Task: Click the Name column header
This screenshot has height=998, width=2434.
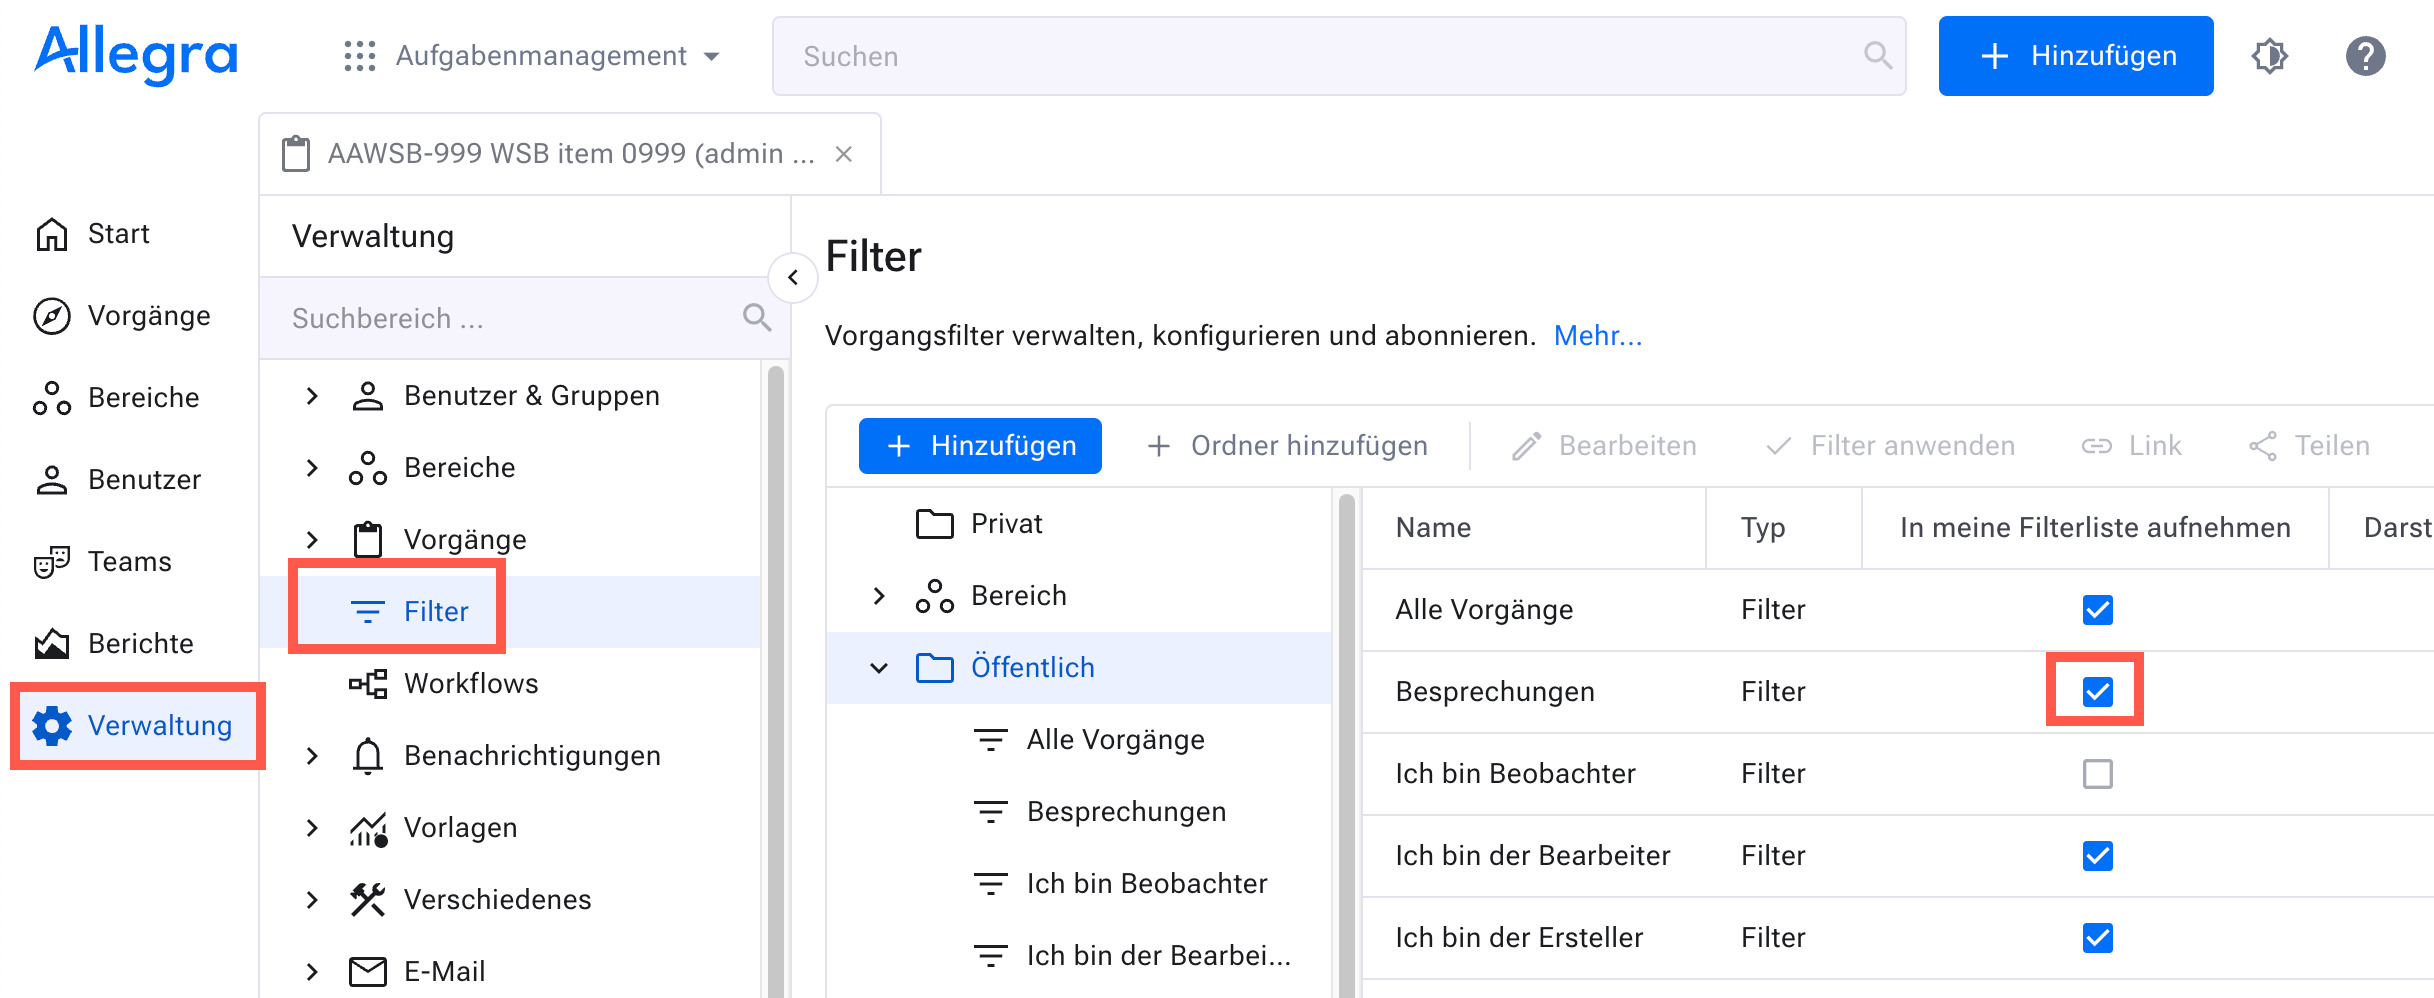Action: 1533,528
